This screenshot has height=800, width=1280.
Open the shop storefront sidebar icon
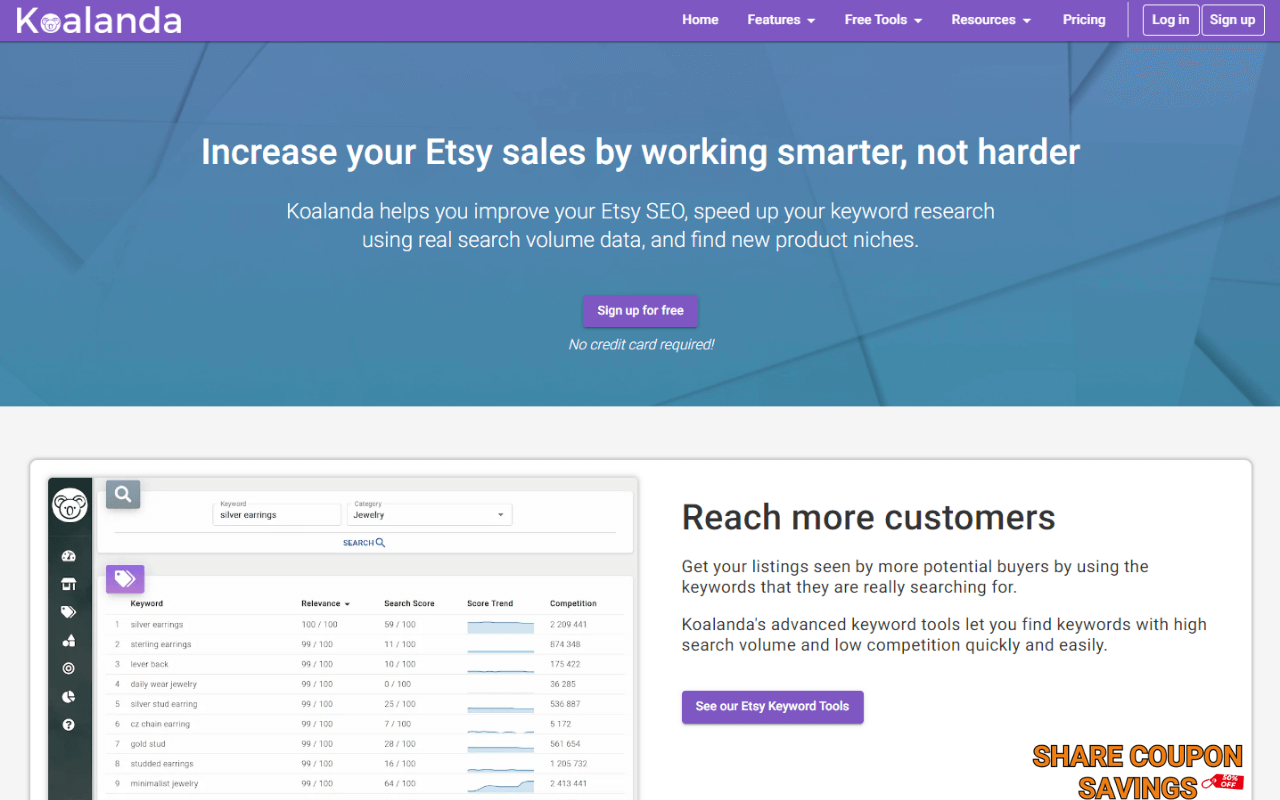[x=69, y=584]
